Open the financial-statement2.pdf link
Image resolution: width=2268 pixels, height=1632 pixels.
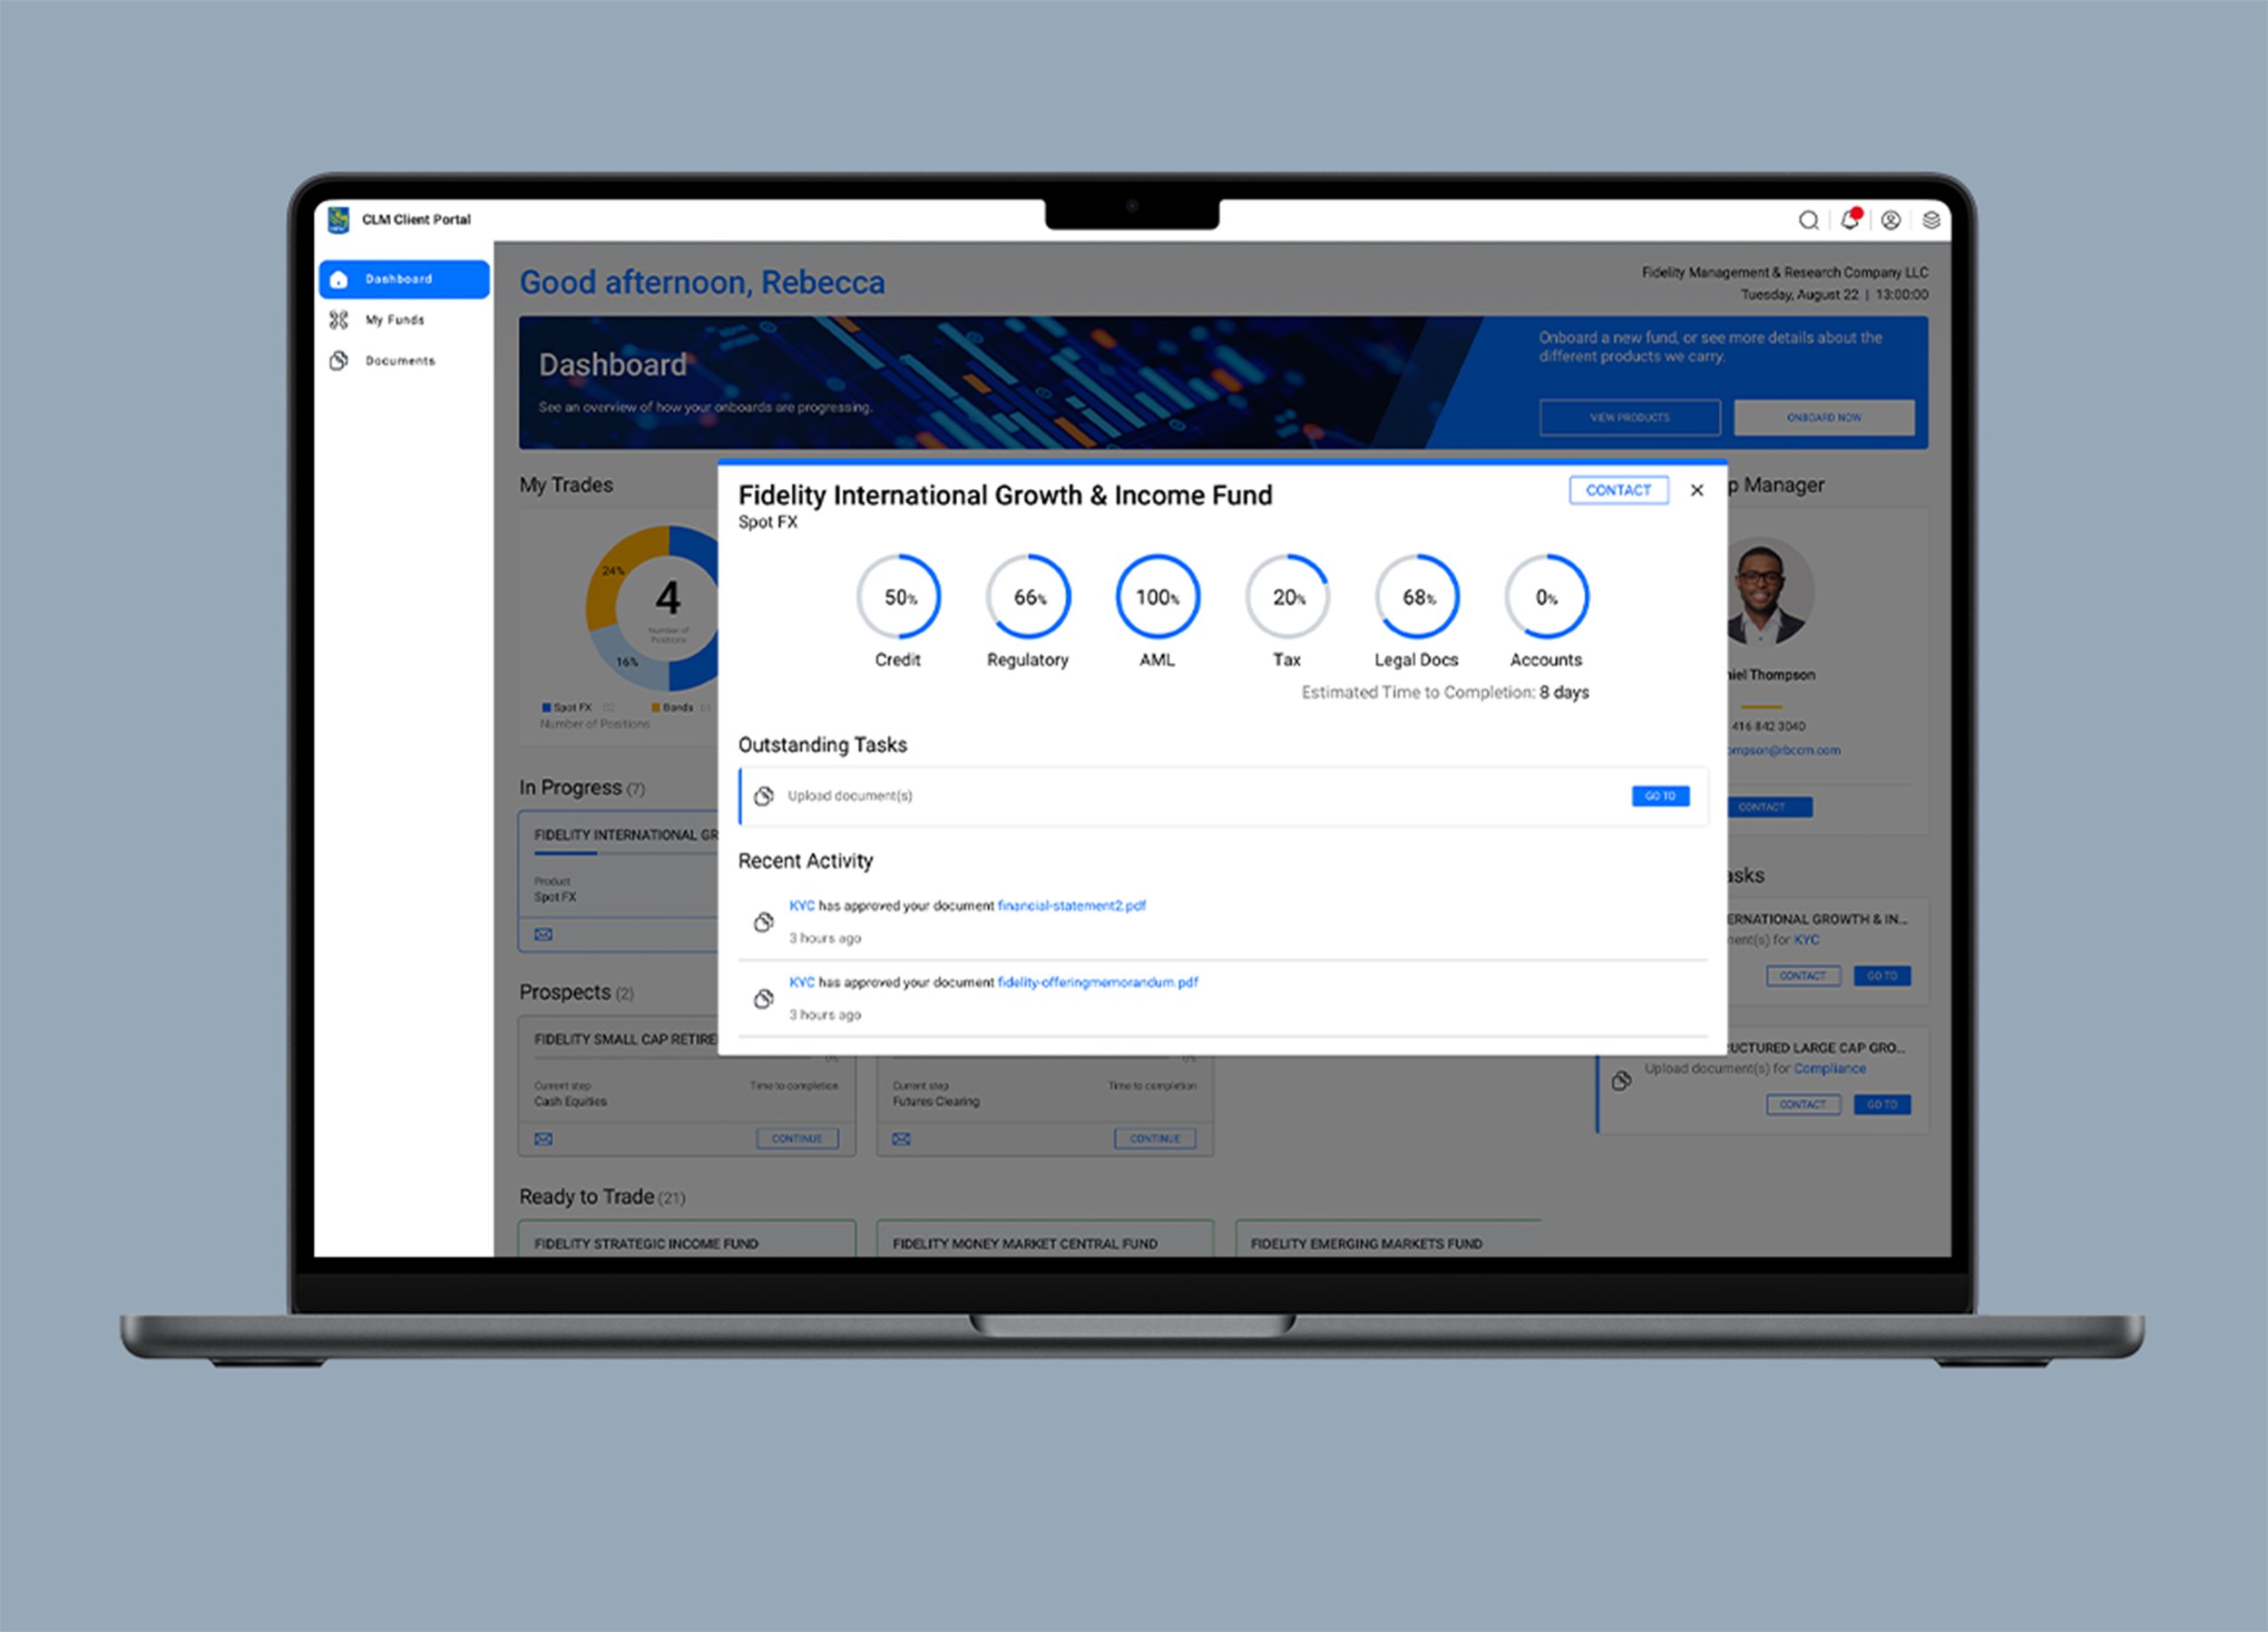[x=1071, y=906]
